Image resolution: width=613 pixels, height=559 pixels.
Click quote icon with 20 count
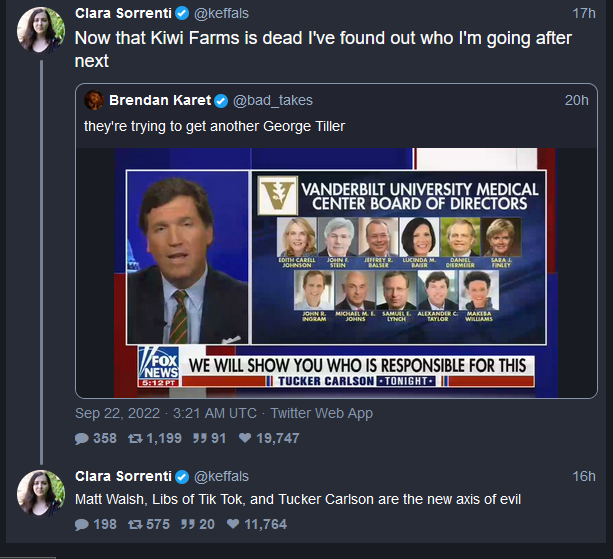[x=187, y=524]
